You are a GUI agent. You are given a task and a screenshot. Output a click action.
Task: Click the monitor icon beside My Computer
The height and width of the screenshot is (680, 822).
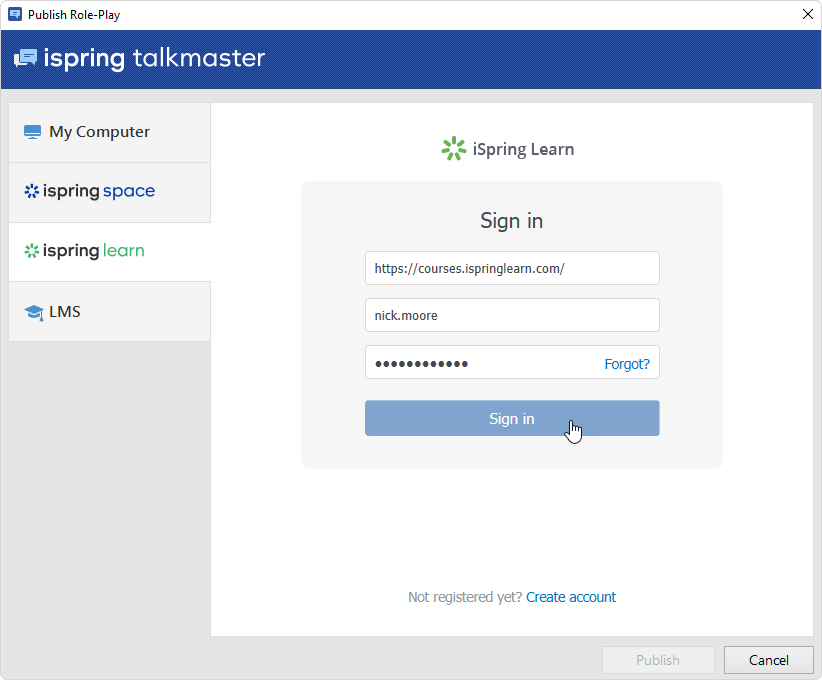coord(33,132)
